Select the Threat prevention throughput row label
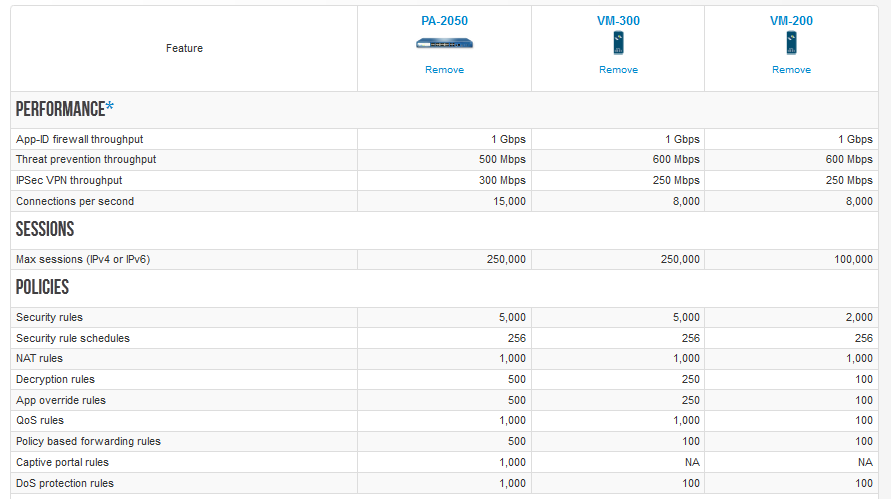Viewport: 891px width, 499px height. click(x=86, y=160)
